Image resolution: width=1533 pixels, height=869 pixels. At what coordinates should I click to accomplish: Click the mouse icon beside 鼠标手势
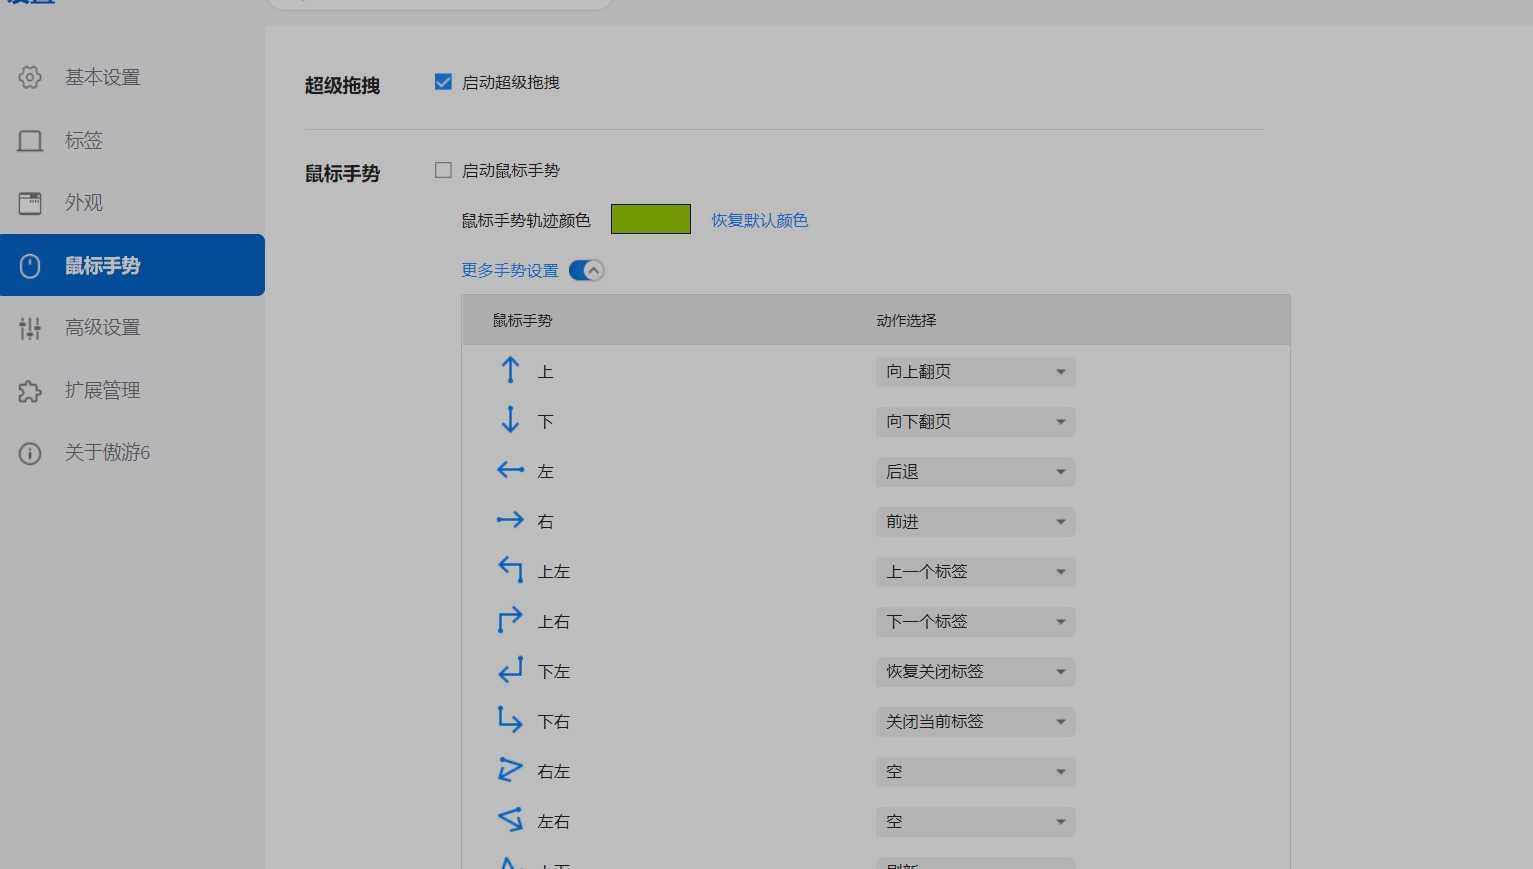pos(30,266)
